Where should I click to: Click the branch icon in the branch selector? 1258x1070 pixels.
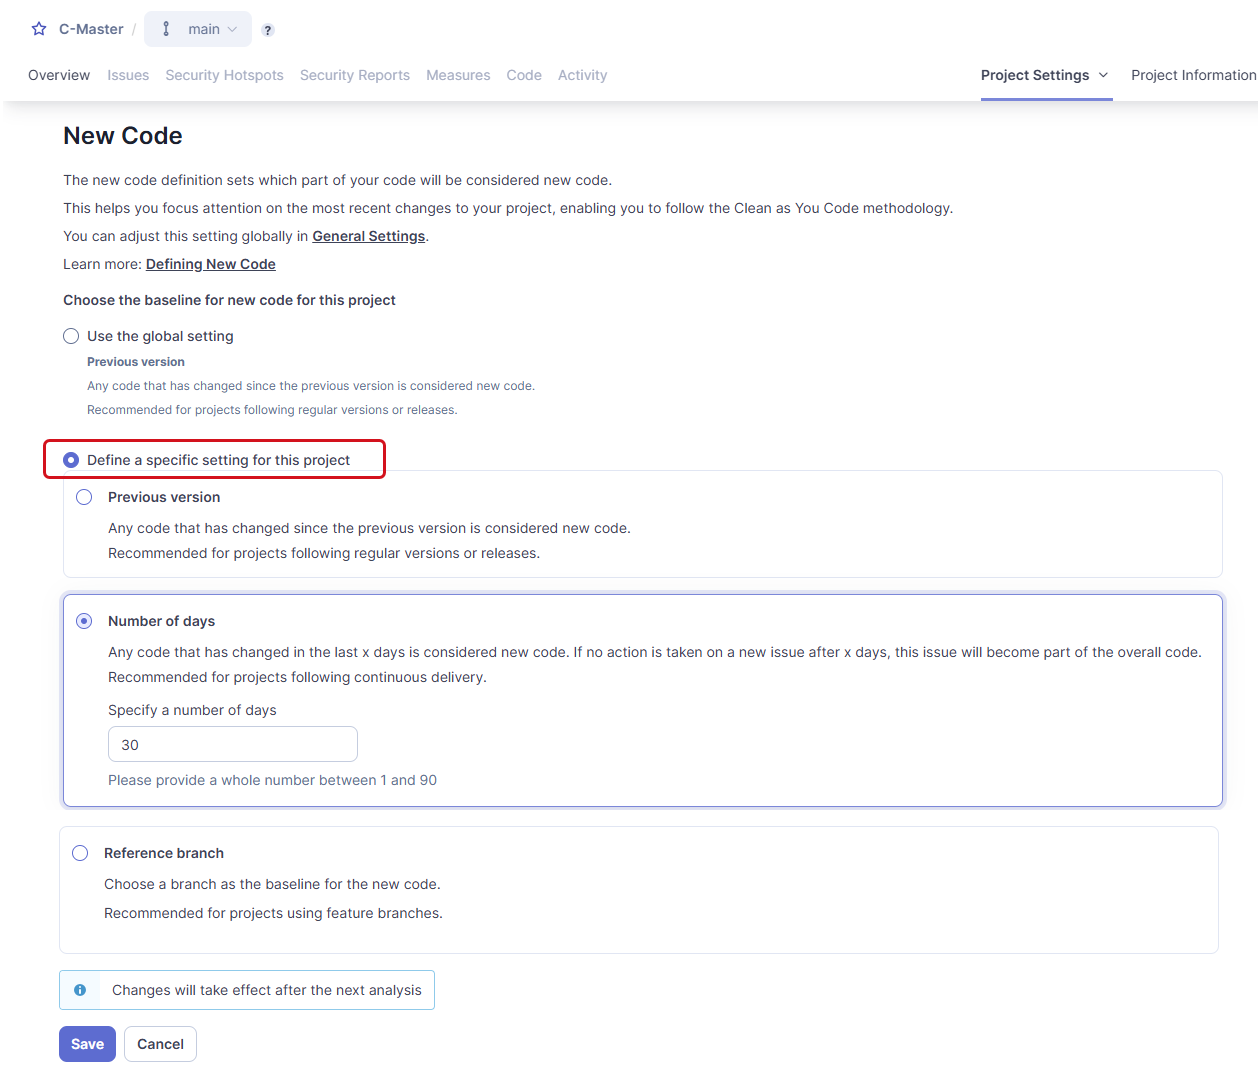pyautogui.click(x=166, y=29)
